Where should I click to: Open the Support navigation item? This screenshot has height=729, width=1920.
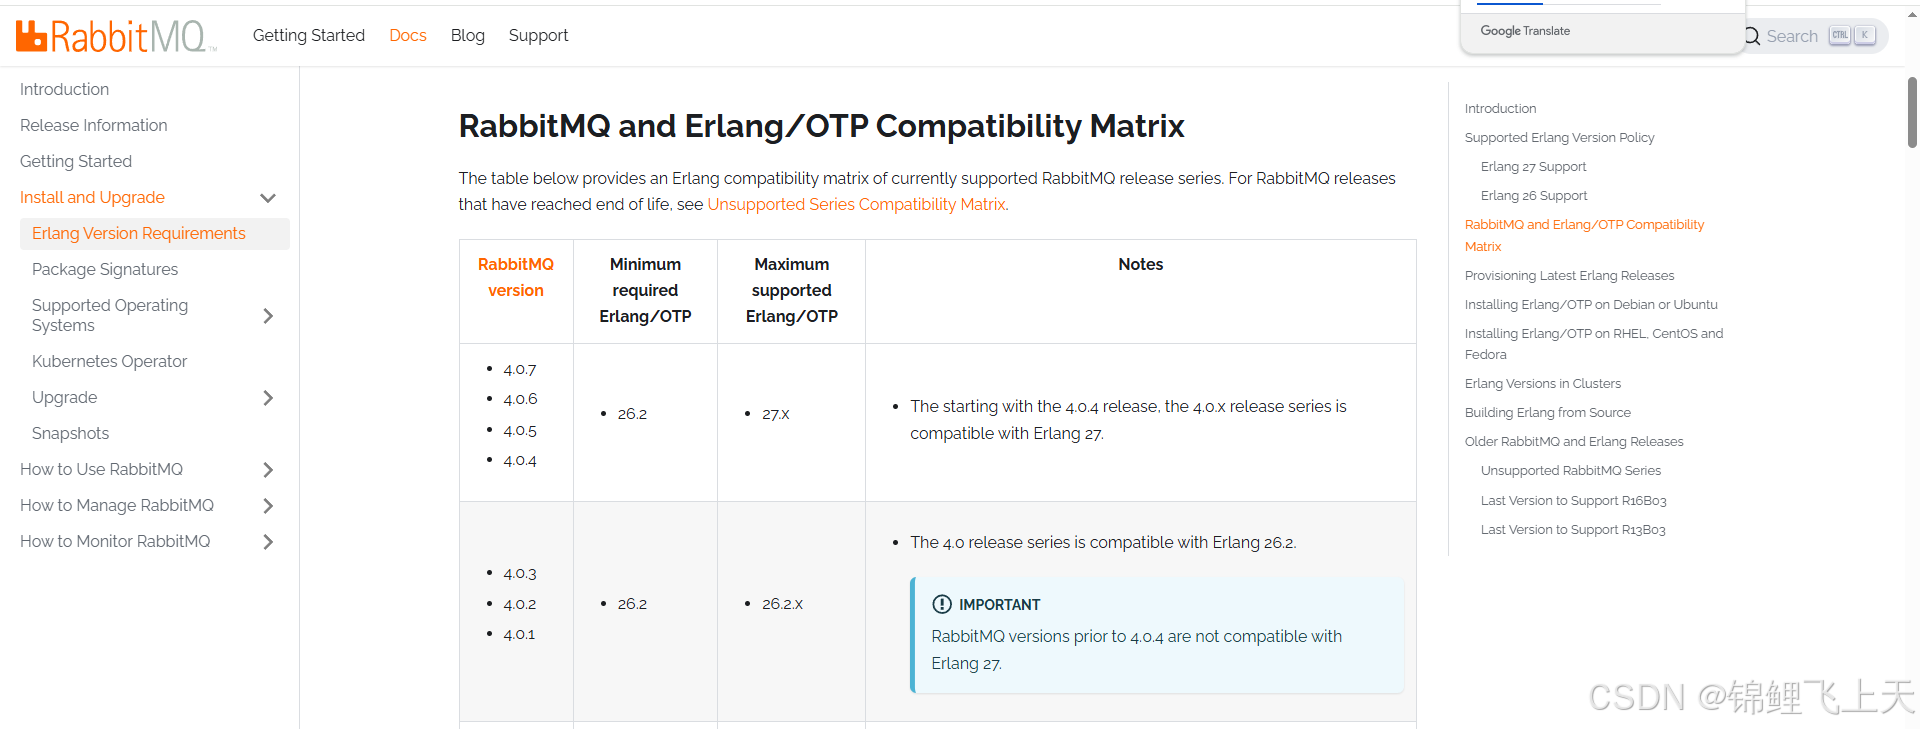click(538, 35)
